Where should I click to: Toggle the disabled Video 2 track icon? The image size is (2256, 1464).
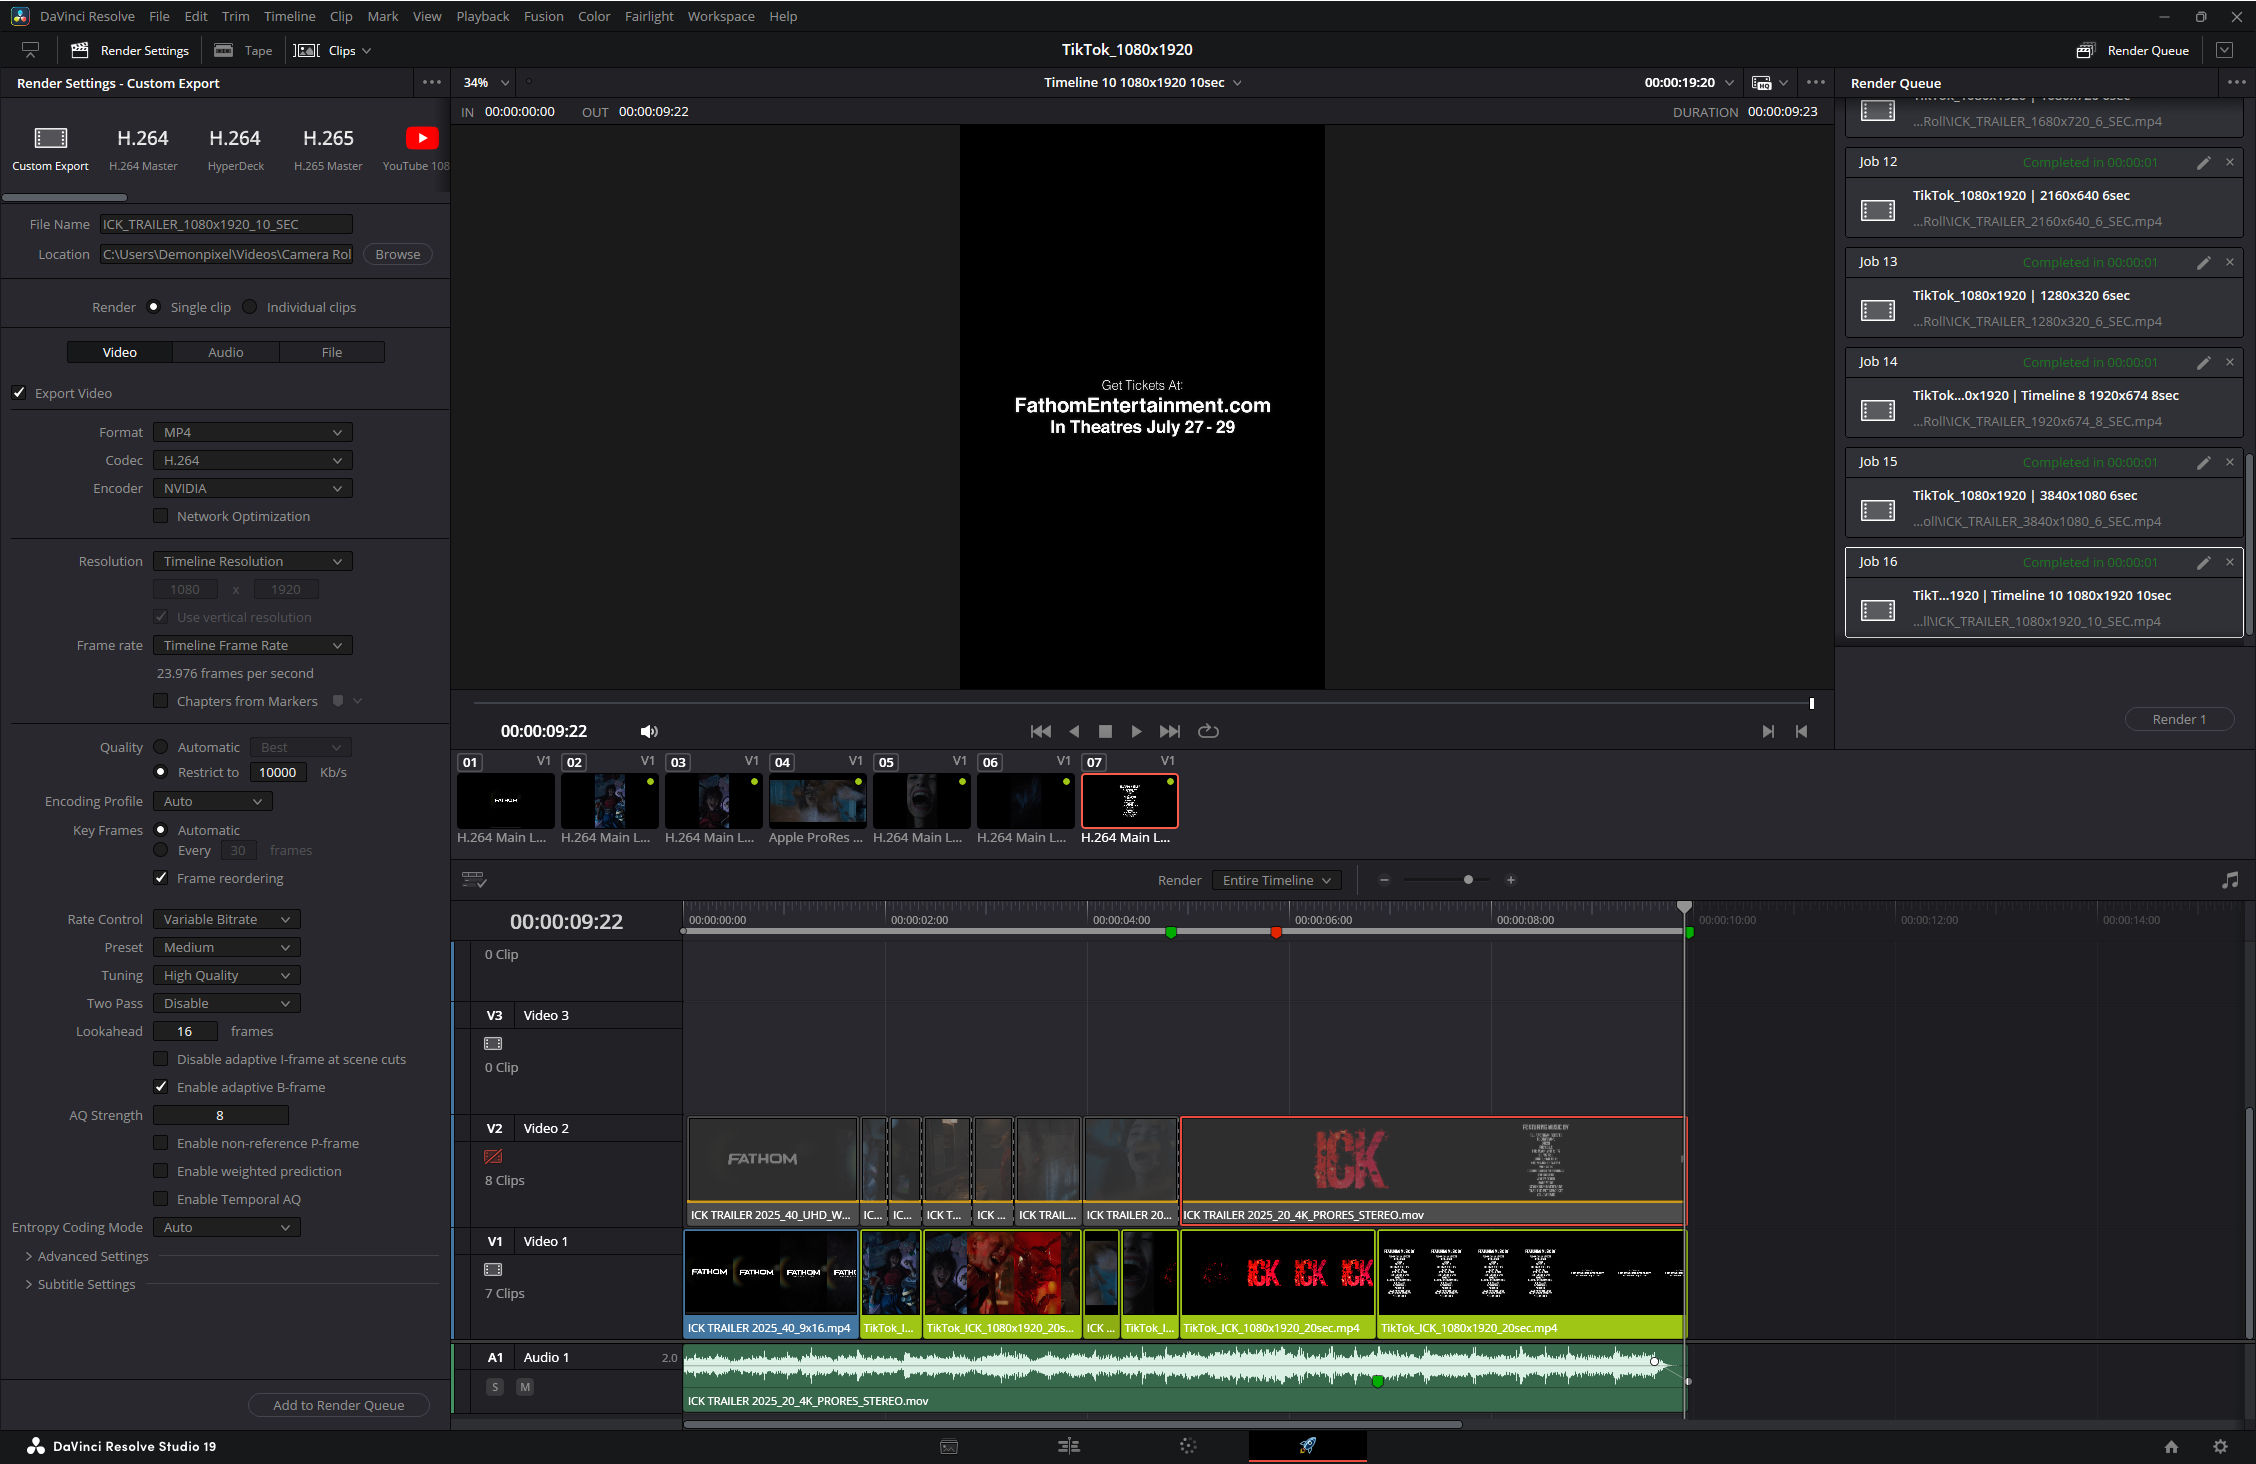coord(493,1157)
